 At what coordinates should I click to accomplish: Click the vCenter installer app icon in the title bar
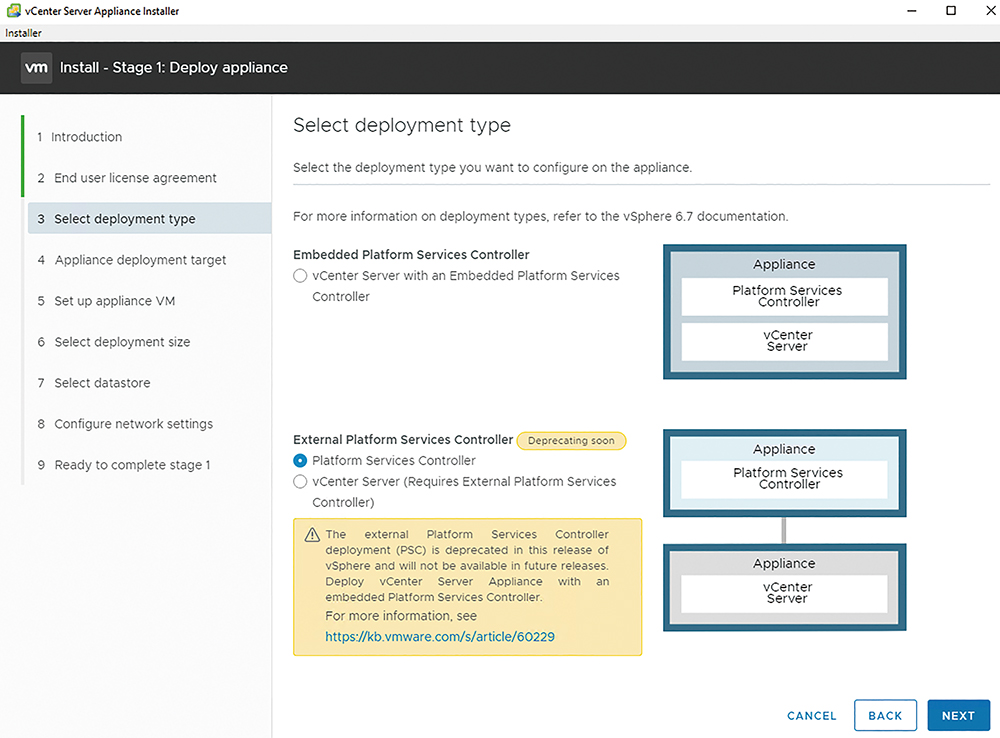pos(13,11)
